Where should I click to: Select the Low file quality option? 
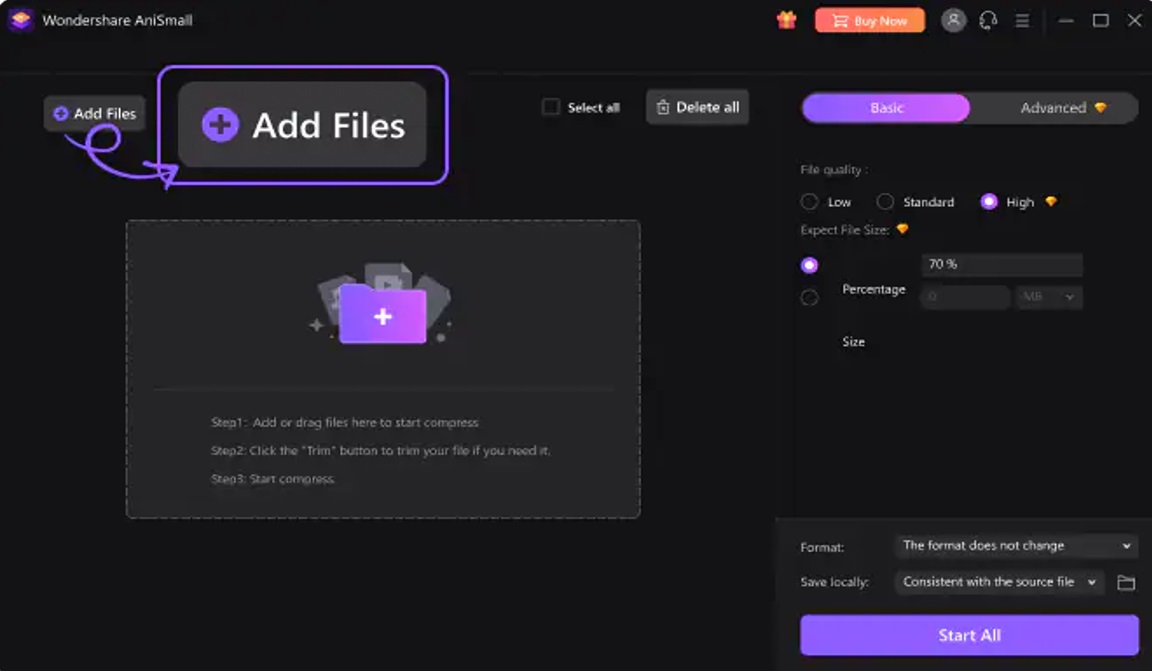point(809,201)
